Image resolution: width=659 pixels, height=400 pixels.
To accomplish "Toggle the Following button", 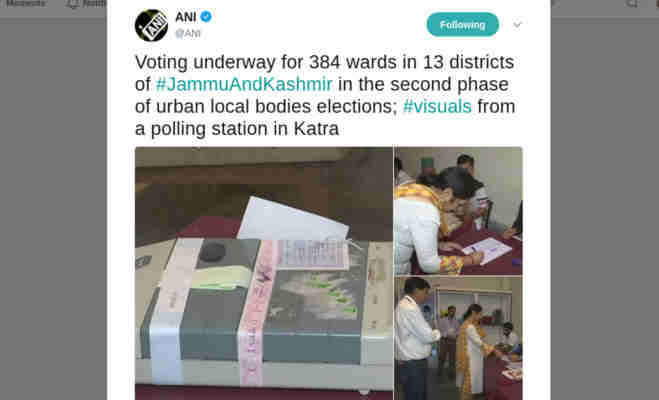I will click(462, 24).
